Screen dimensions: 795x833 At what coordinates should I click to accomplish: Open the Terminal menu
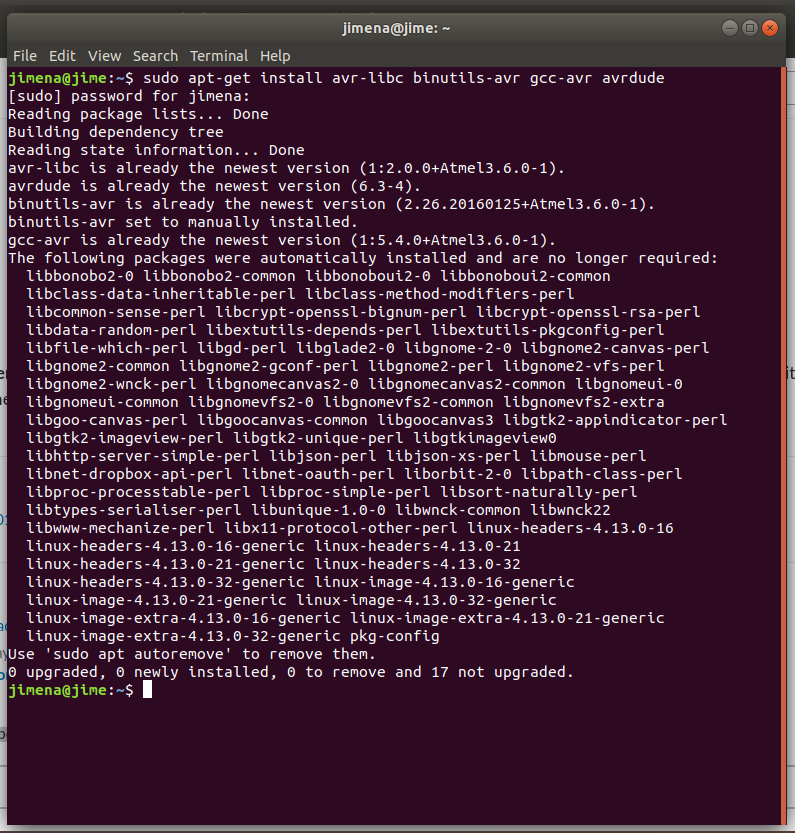(x=219, y=56)
